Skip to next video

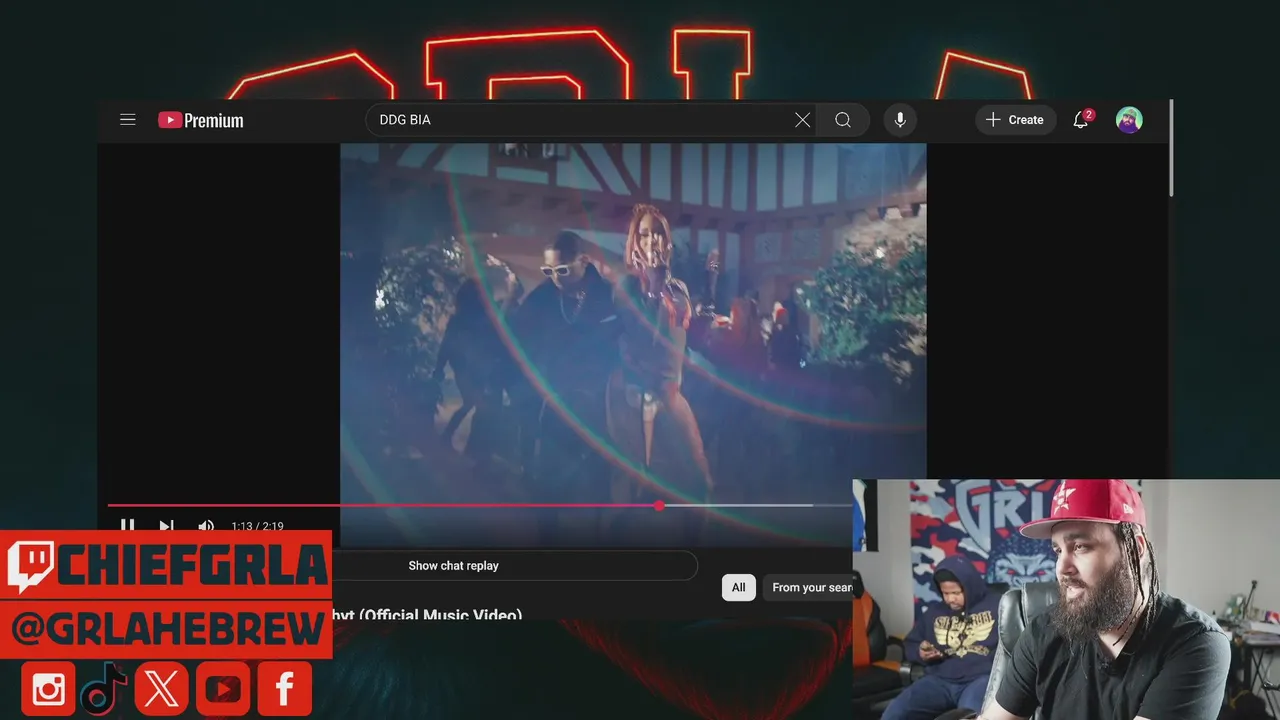166,526
